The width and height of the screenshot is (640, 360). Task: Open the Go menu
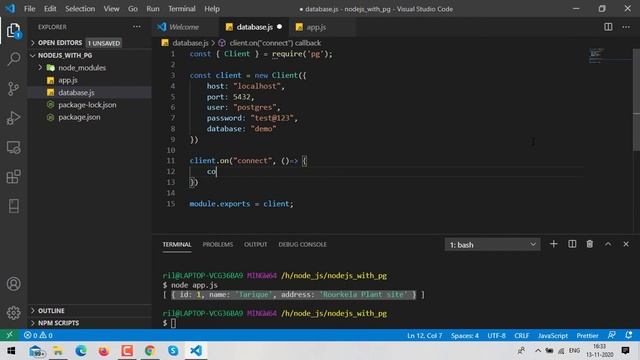coord(133,9)
